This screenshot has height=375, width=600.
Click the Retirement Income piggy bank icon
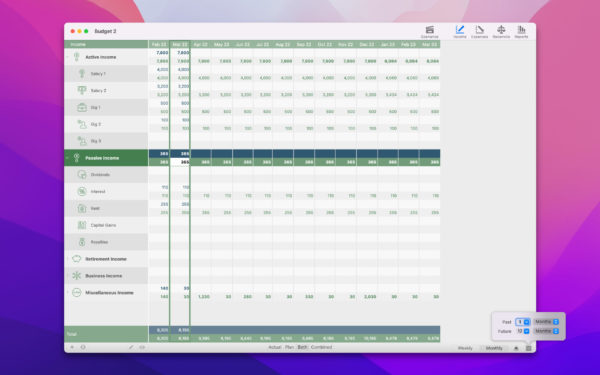pos(77,259)
